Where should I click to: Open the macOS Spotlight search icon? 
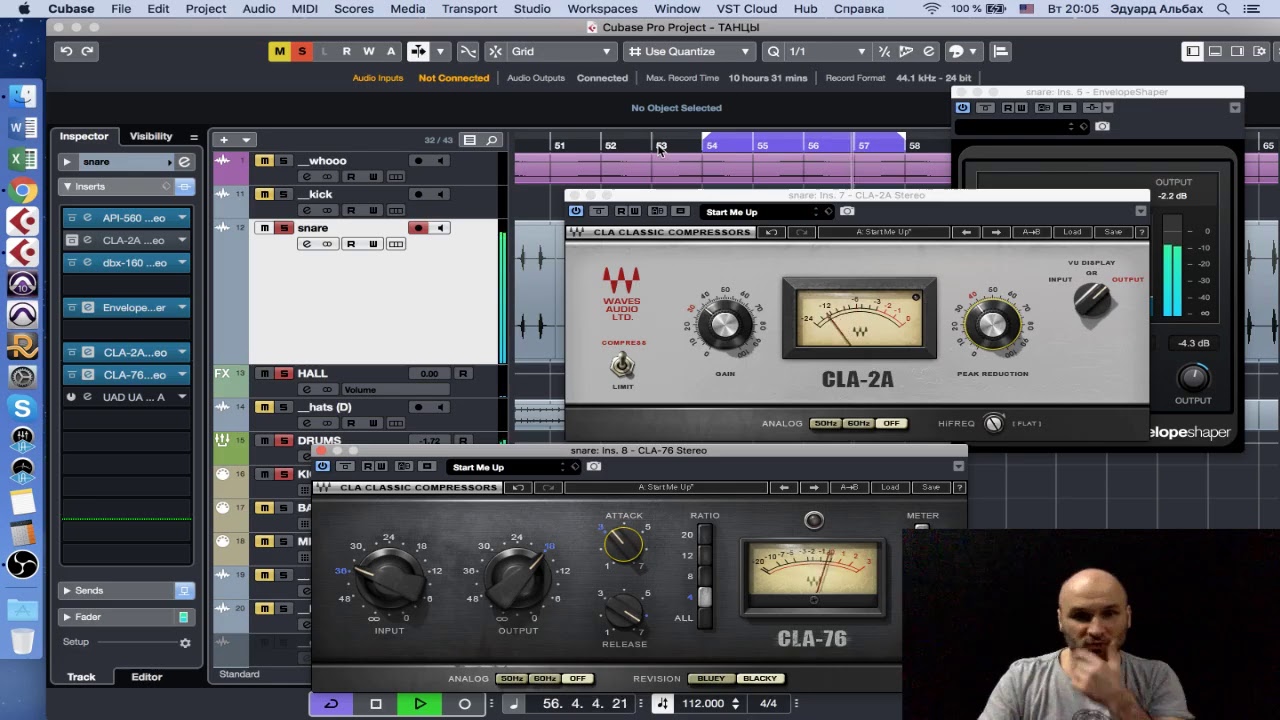click(1223, 9)
